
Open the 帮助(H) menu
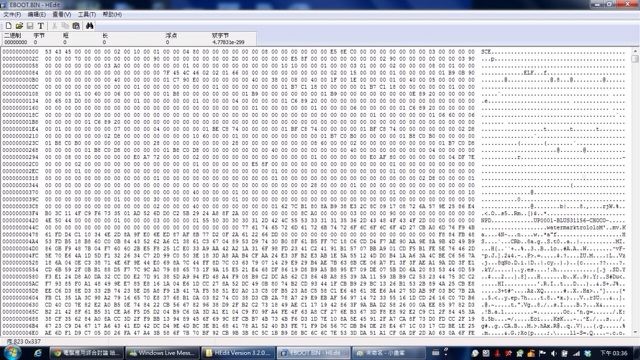(112, 14)
